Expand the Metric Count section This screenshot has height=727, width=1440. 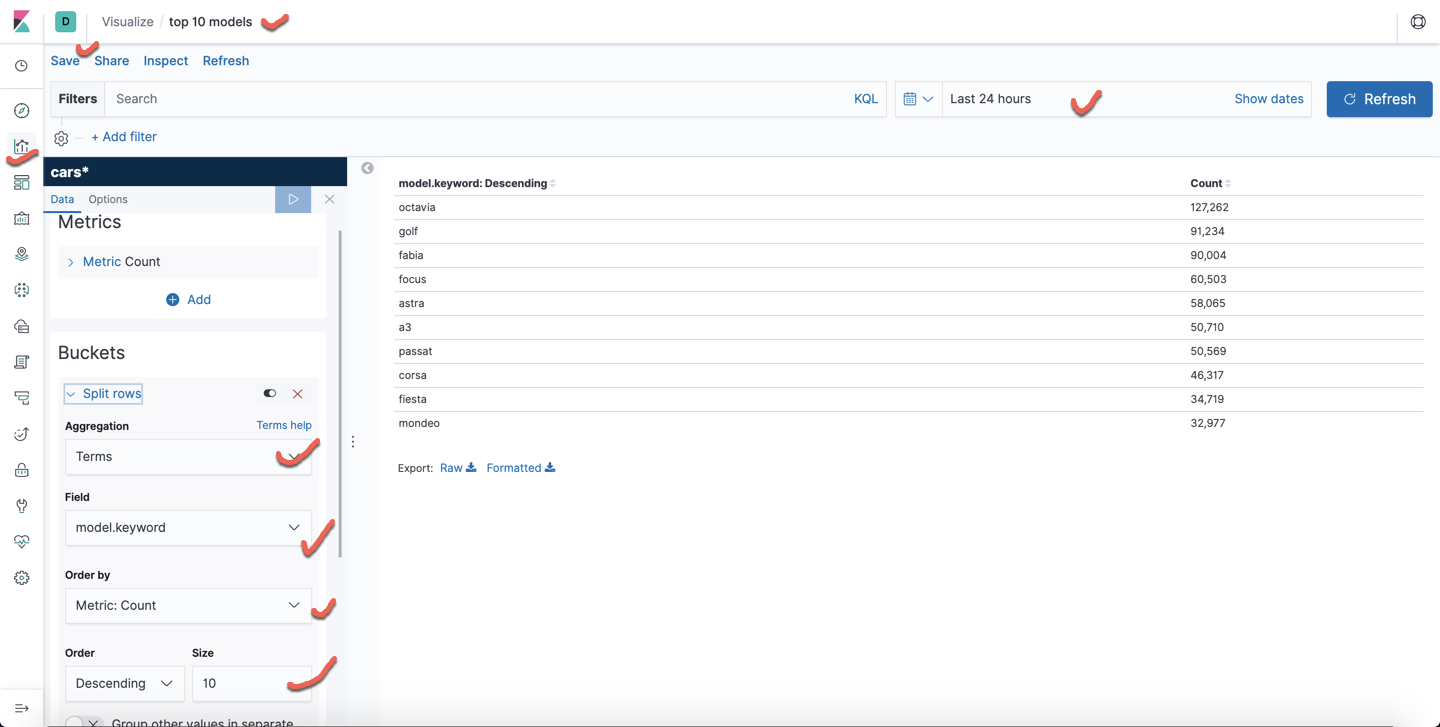(120, 261)
